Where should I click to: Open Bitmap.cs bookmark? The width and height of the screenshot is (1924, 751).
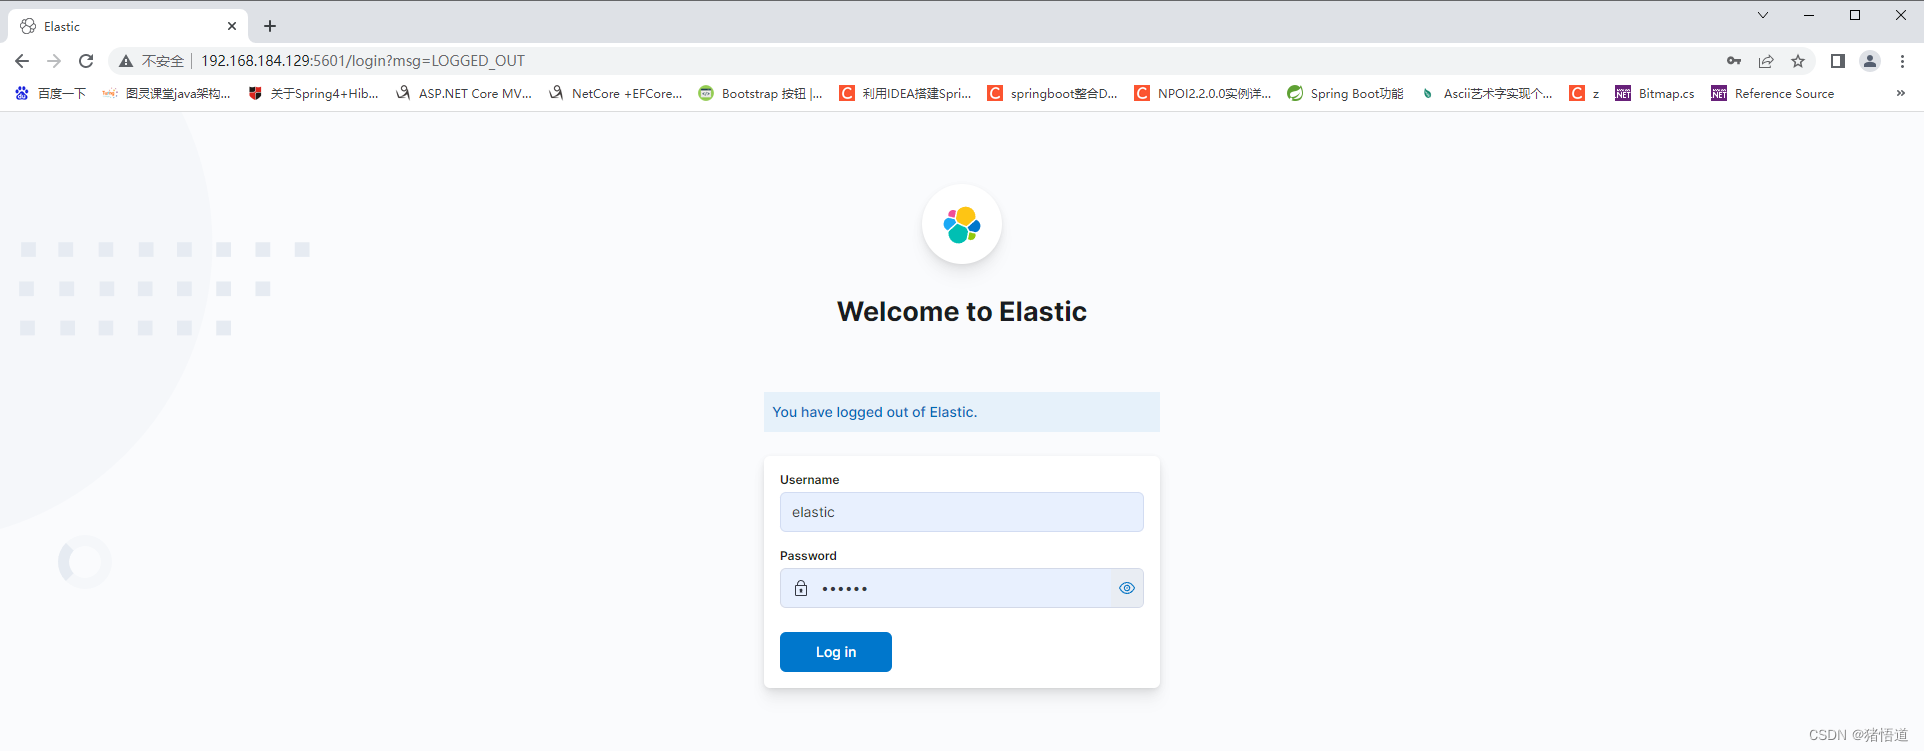point(1655,93)
